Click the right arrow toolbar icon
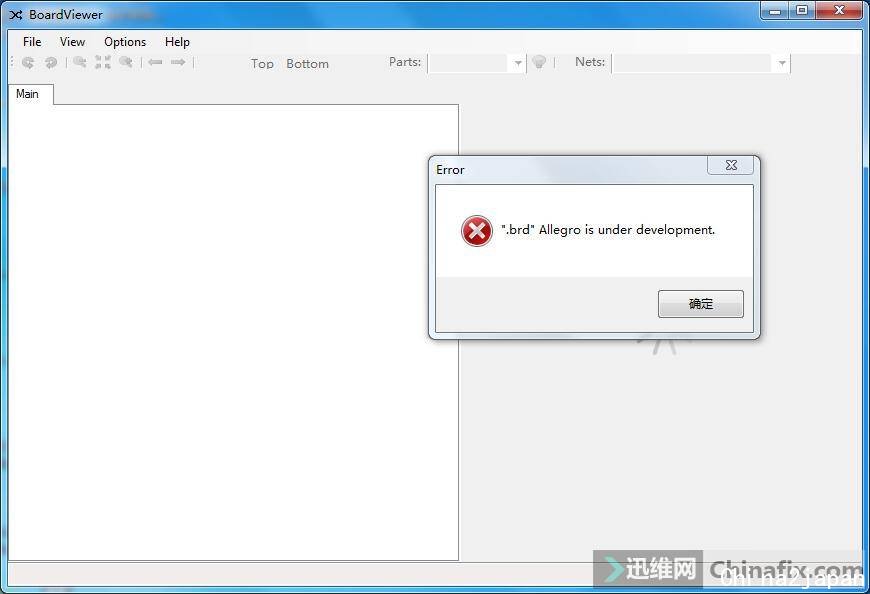 click(178, 62)
